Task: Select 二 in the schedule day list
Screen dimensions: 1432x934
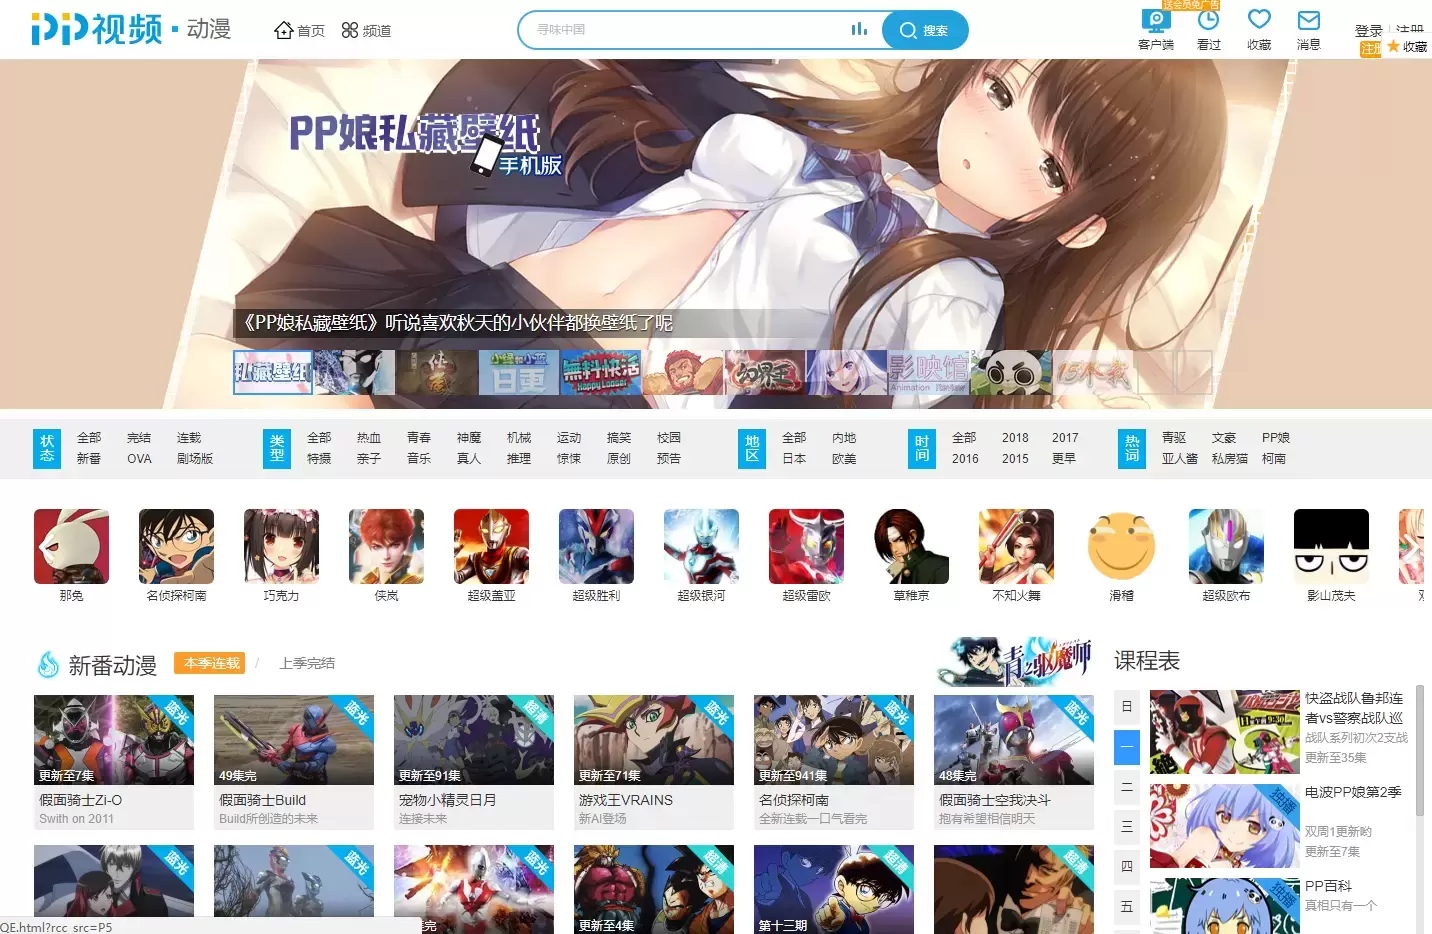Action: coord(1127,787)
